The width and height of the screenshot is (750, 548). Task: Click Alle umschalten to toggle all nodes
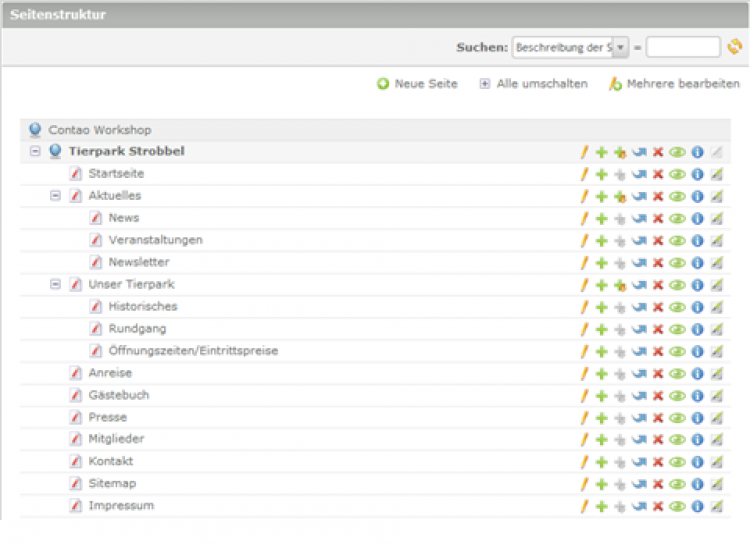coord(541,84)
